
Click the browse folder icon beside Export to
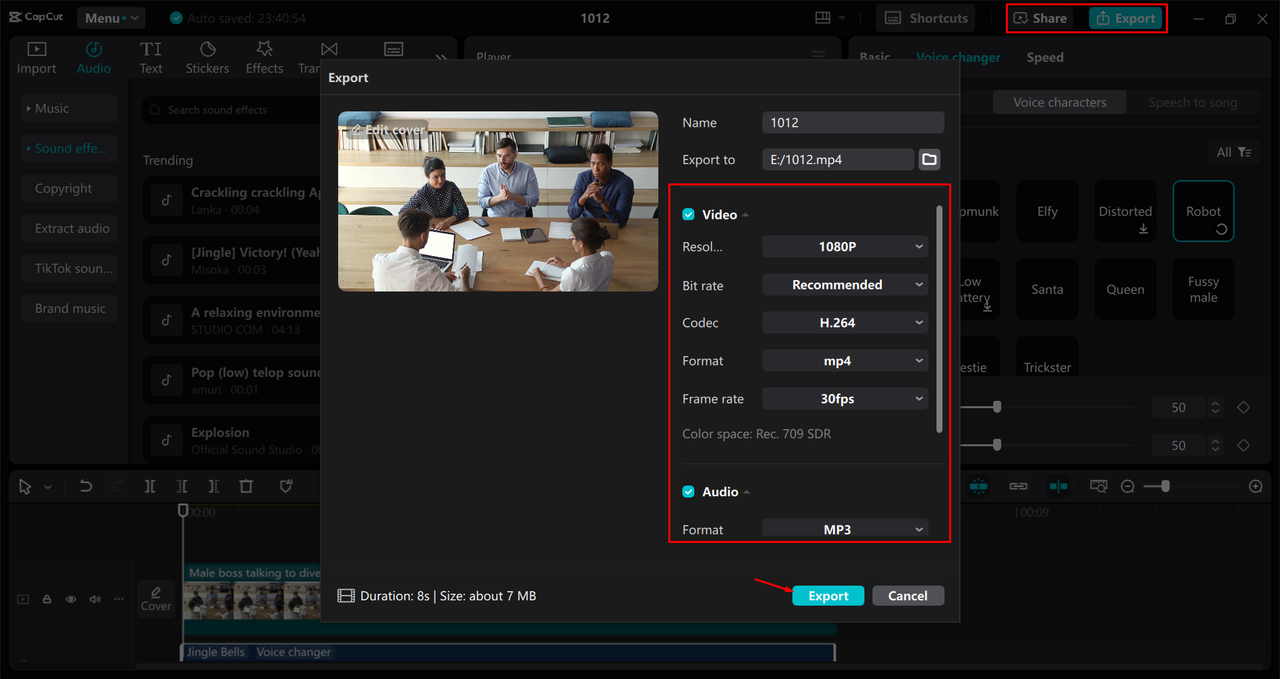[x=929, y=160]
